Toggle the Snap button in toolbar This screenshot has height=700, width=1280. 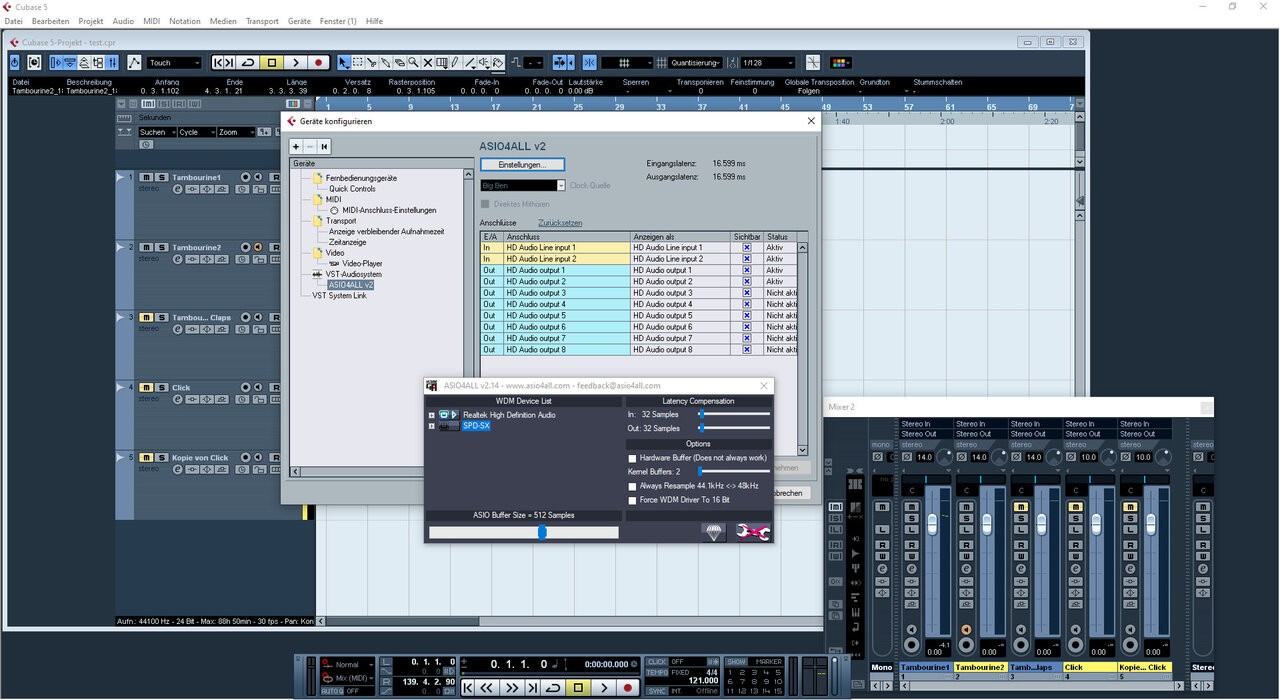(x=589, y=62)
